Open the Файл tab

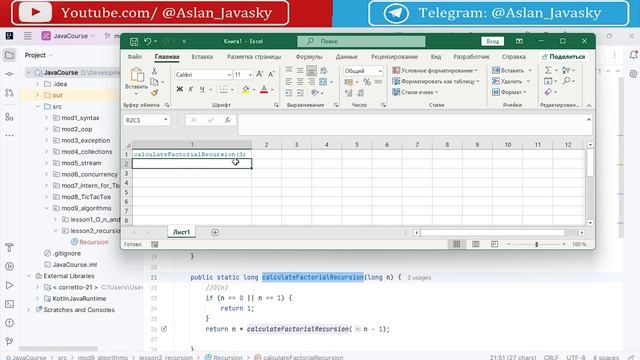click(x=135, y=57)
